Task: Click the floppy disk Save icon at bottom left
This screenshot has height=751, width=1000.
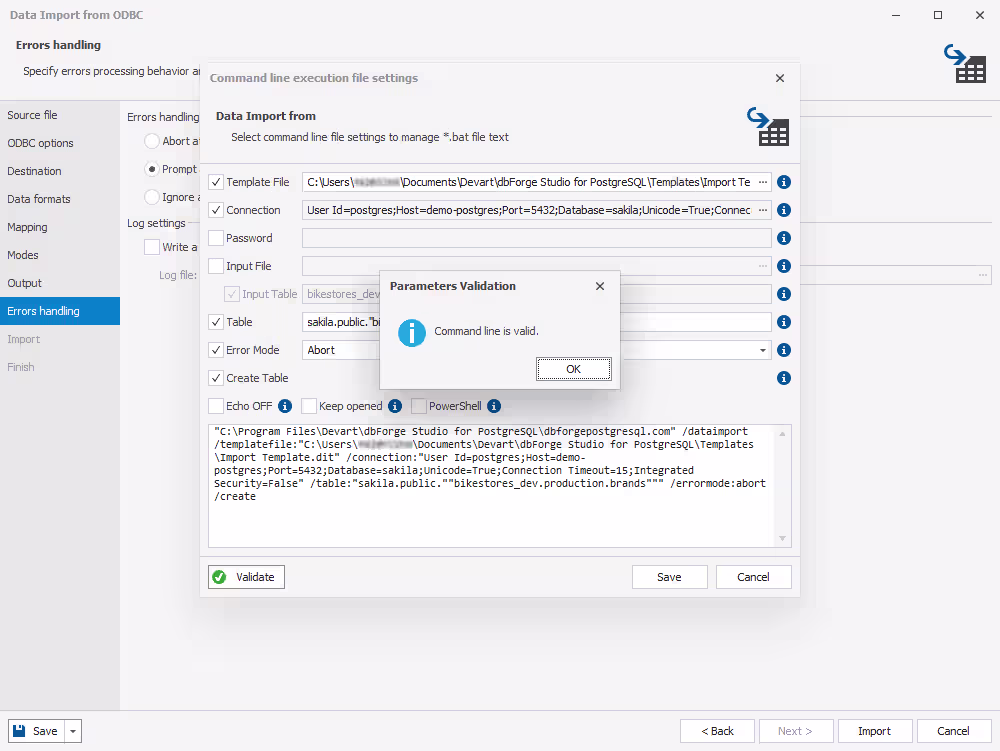Action: 19,731
